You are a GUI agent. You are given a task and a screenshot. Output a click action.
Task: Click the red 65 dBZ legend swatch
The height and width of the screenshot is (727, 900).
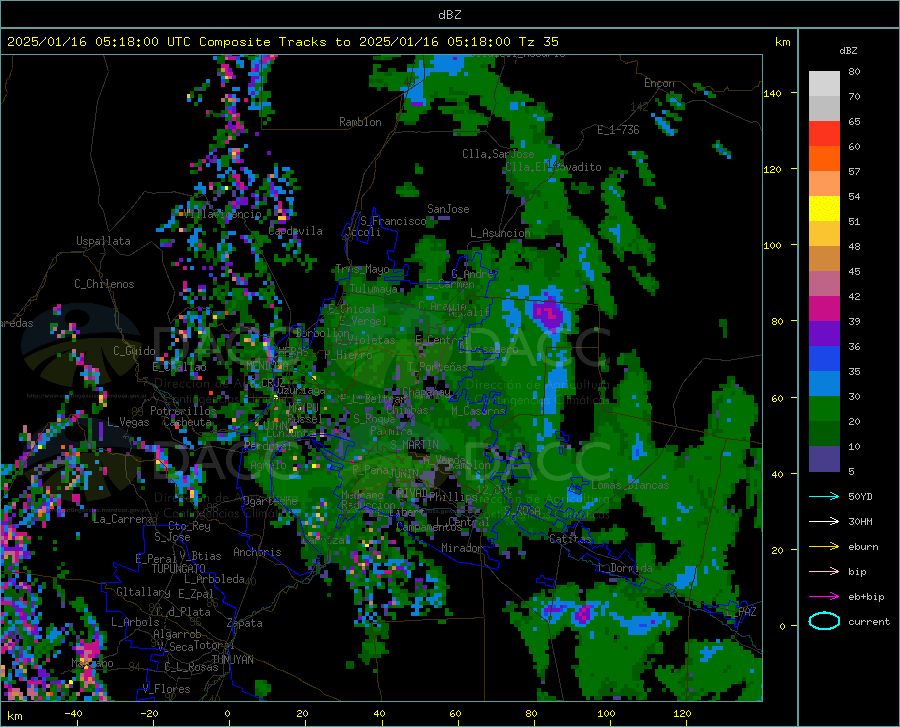tap(824, 134)
